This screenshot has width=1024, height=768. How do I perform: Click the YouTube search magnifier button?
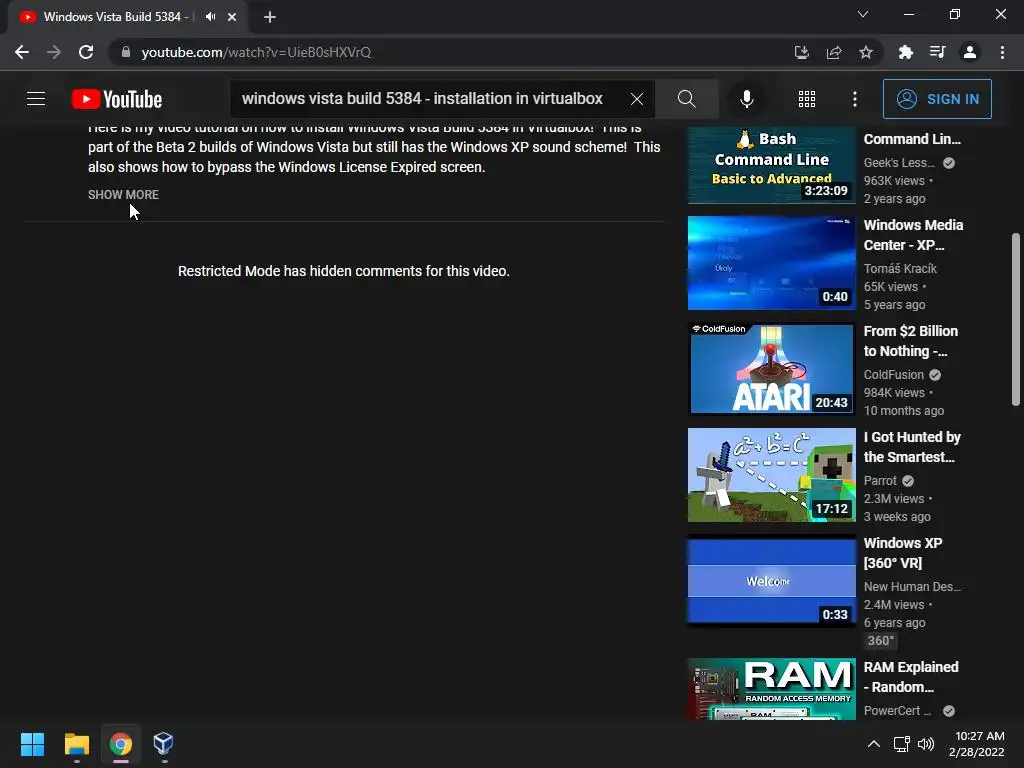click(x=686, y=99)
